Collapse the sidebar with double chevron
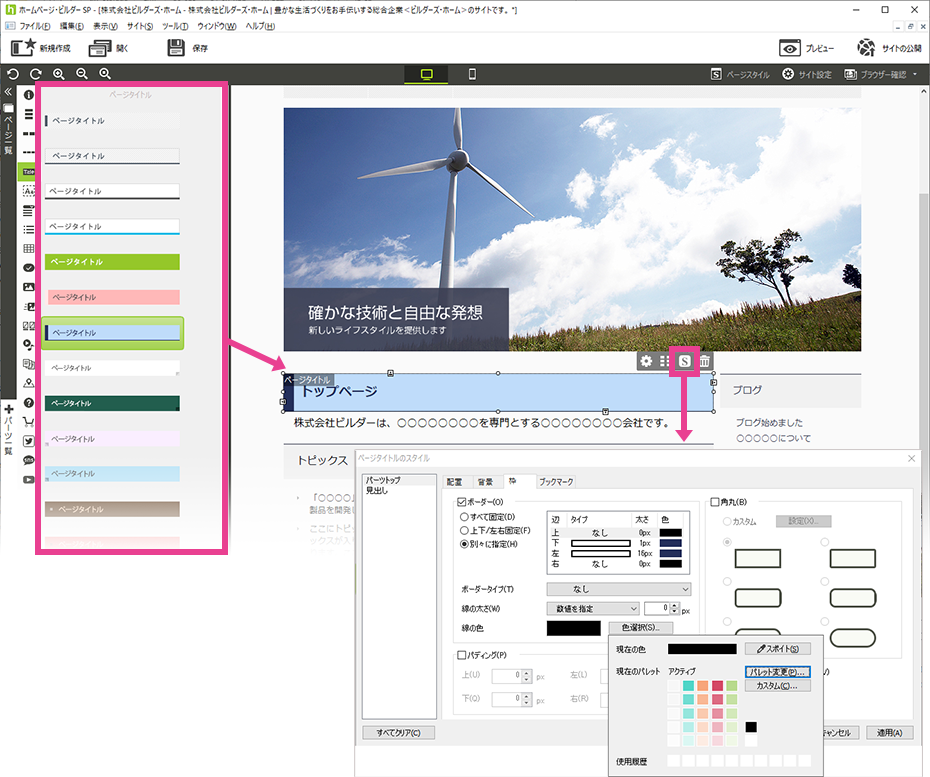 click(8, 92)
